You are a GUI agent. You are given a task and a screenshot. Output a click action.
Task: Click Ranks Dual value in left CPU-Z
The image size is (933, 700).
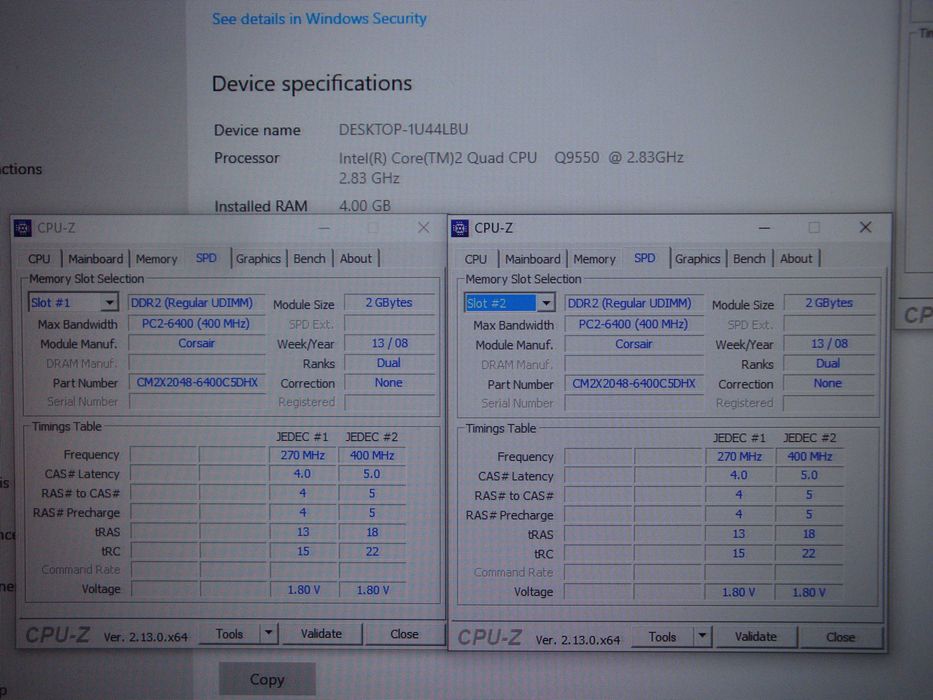pyautogui.click(x=389, y=363)
